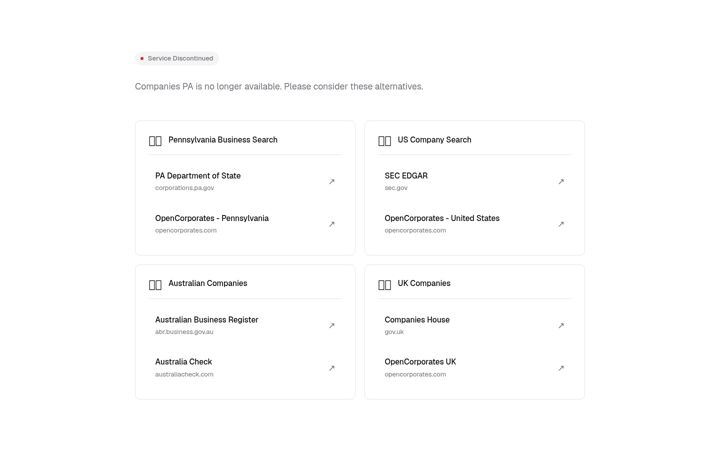The image size is (720, 450).
Task: Click the flag icon next to Pennsylvania Business Search
Action: [155, 141]
